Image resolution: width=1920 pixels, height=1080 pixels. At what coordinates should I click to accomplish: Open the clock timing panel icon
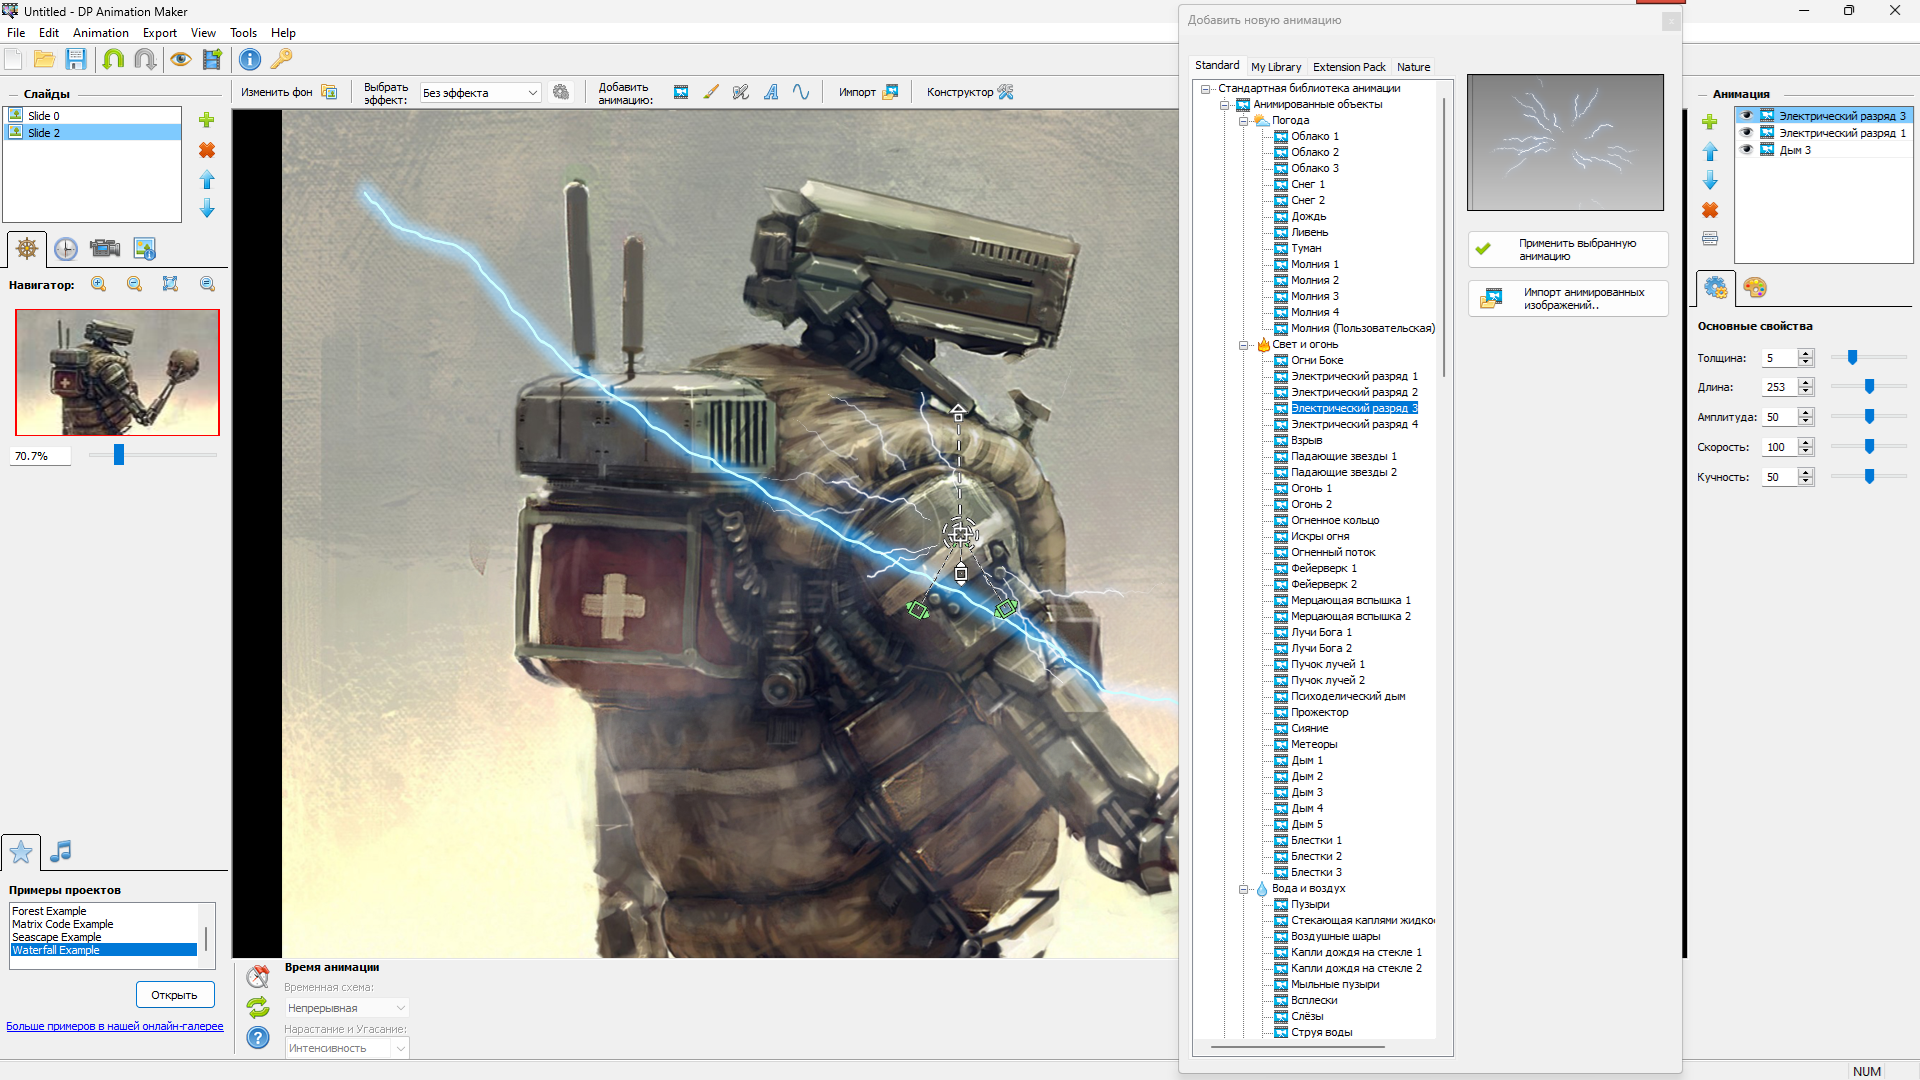point(66,249)
